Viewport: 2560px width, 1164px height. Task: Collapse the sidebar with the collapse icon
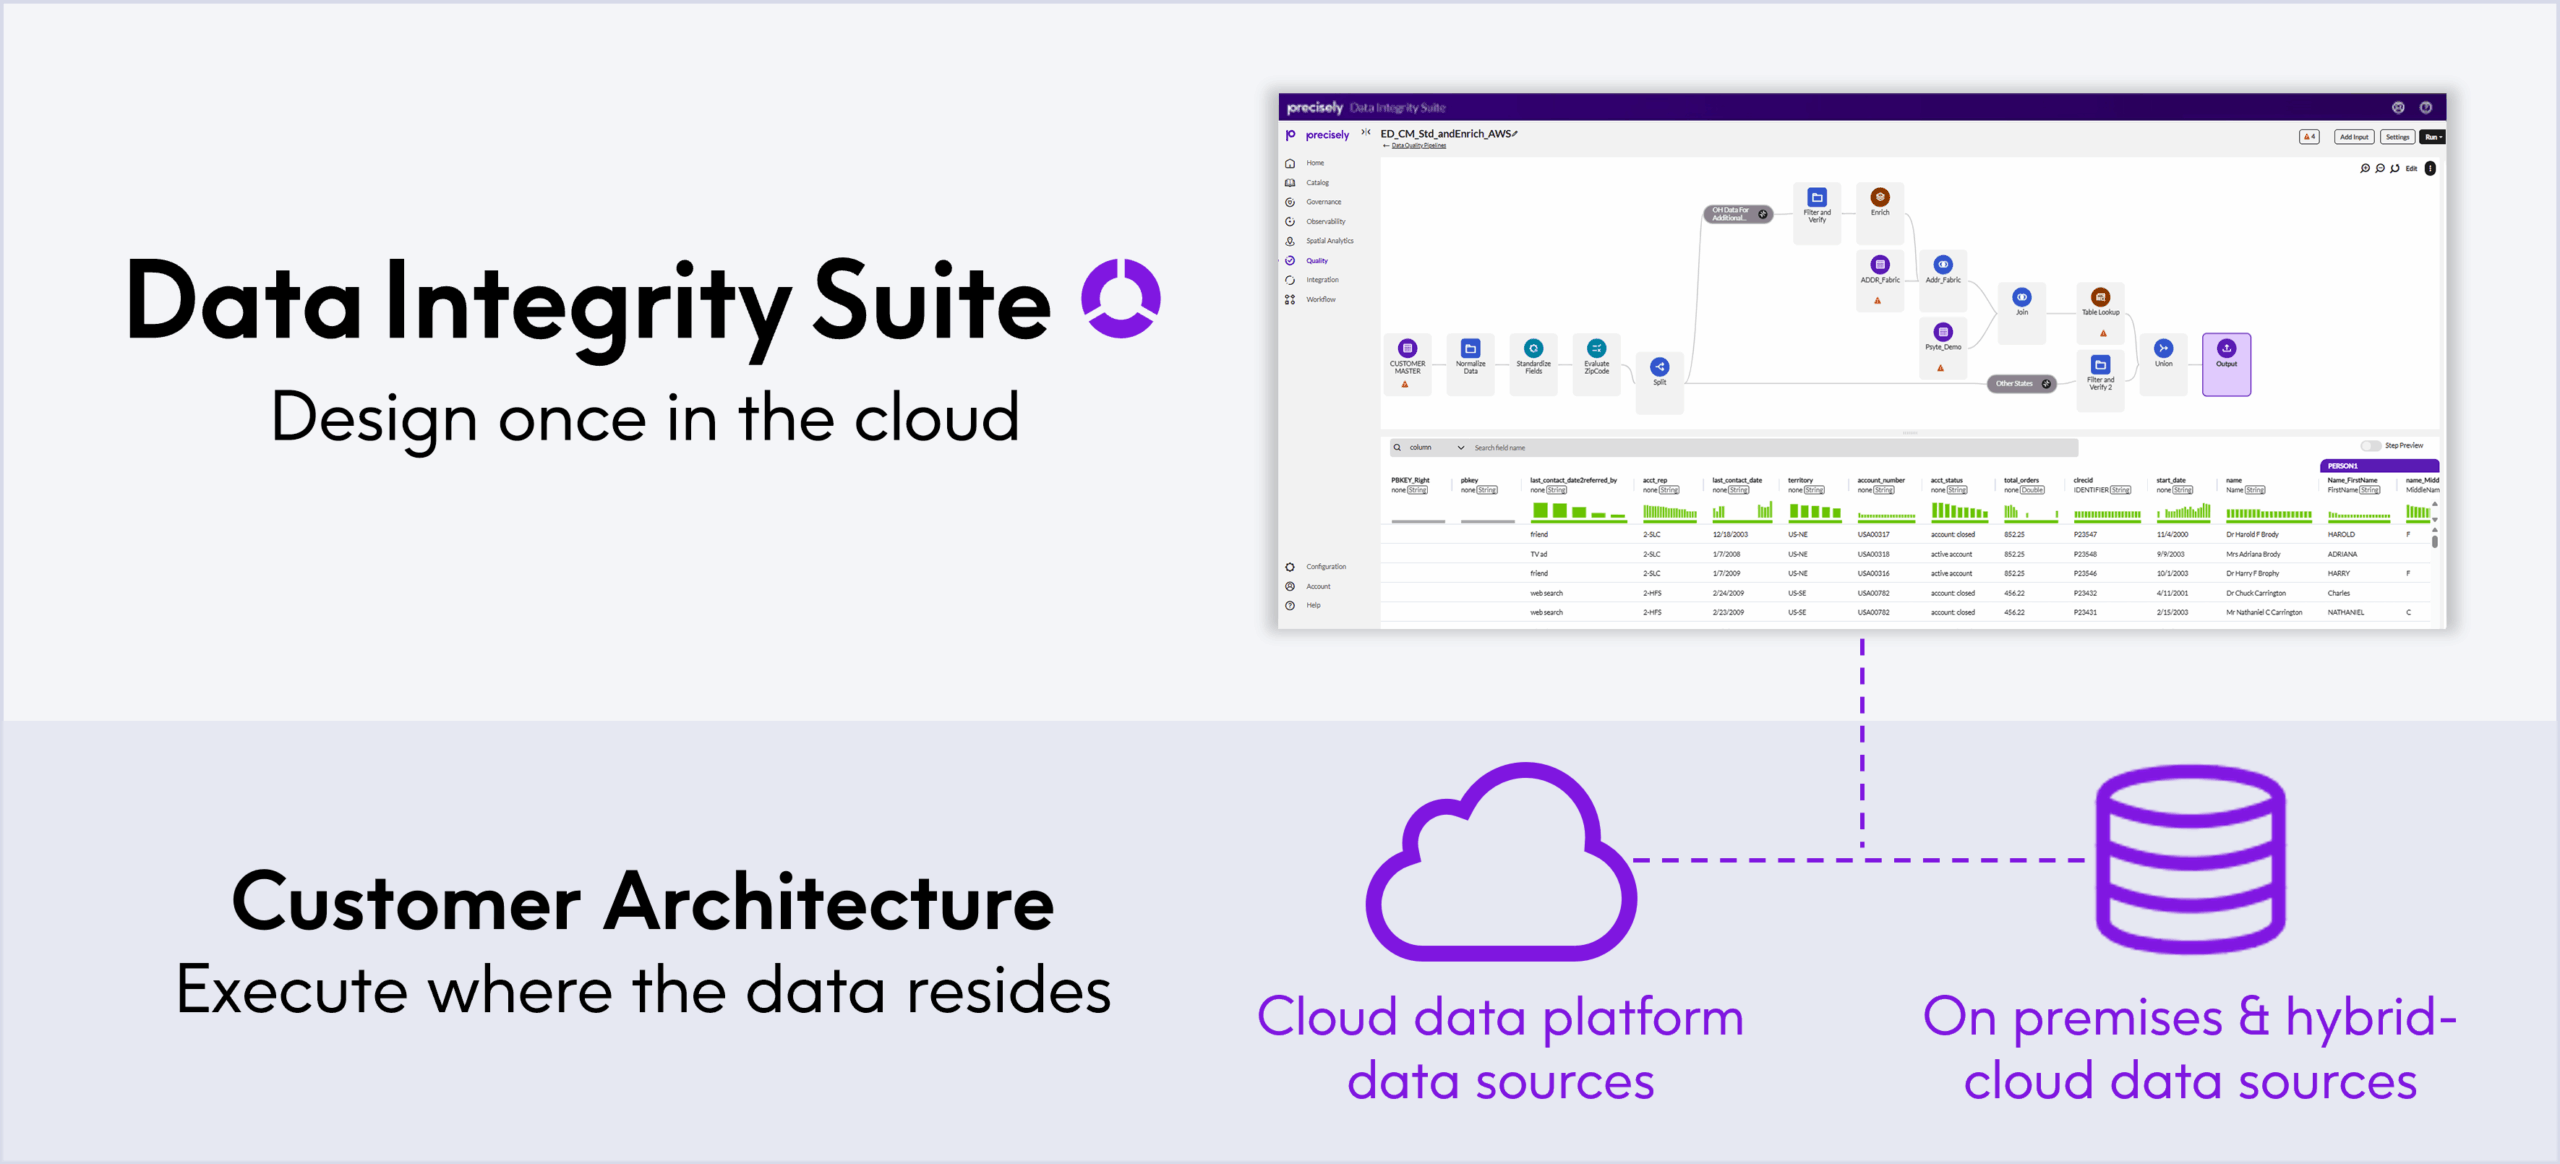[1366, 132]
